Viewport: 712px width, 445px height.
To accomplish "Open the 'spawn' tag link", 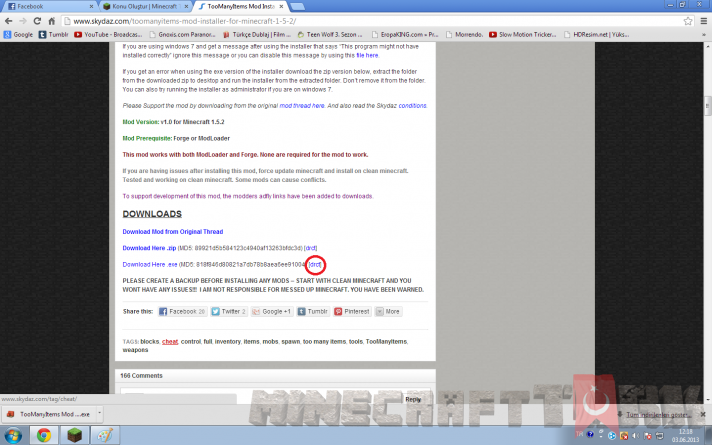I will [291, 341].
